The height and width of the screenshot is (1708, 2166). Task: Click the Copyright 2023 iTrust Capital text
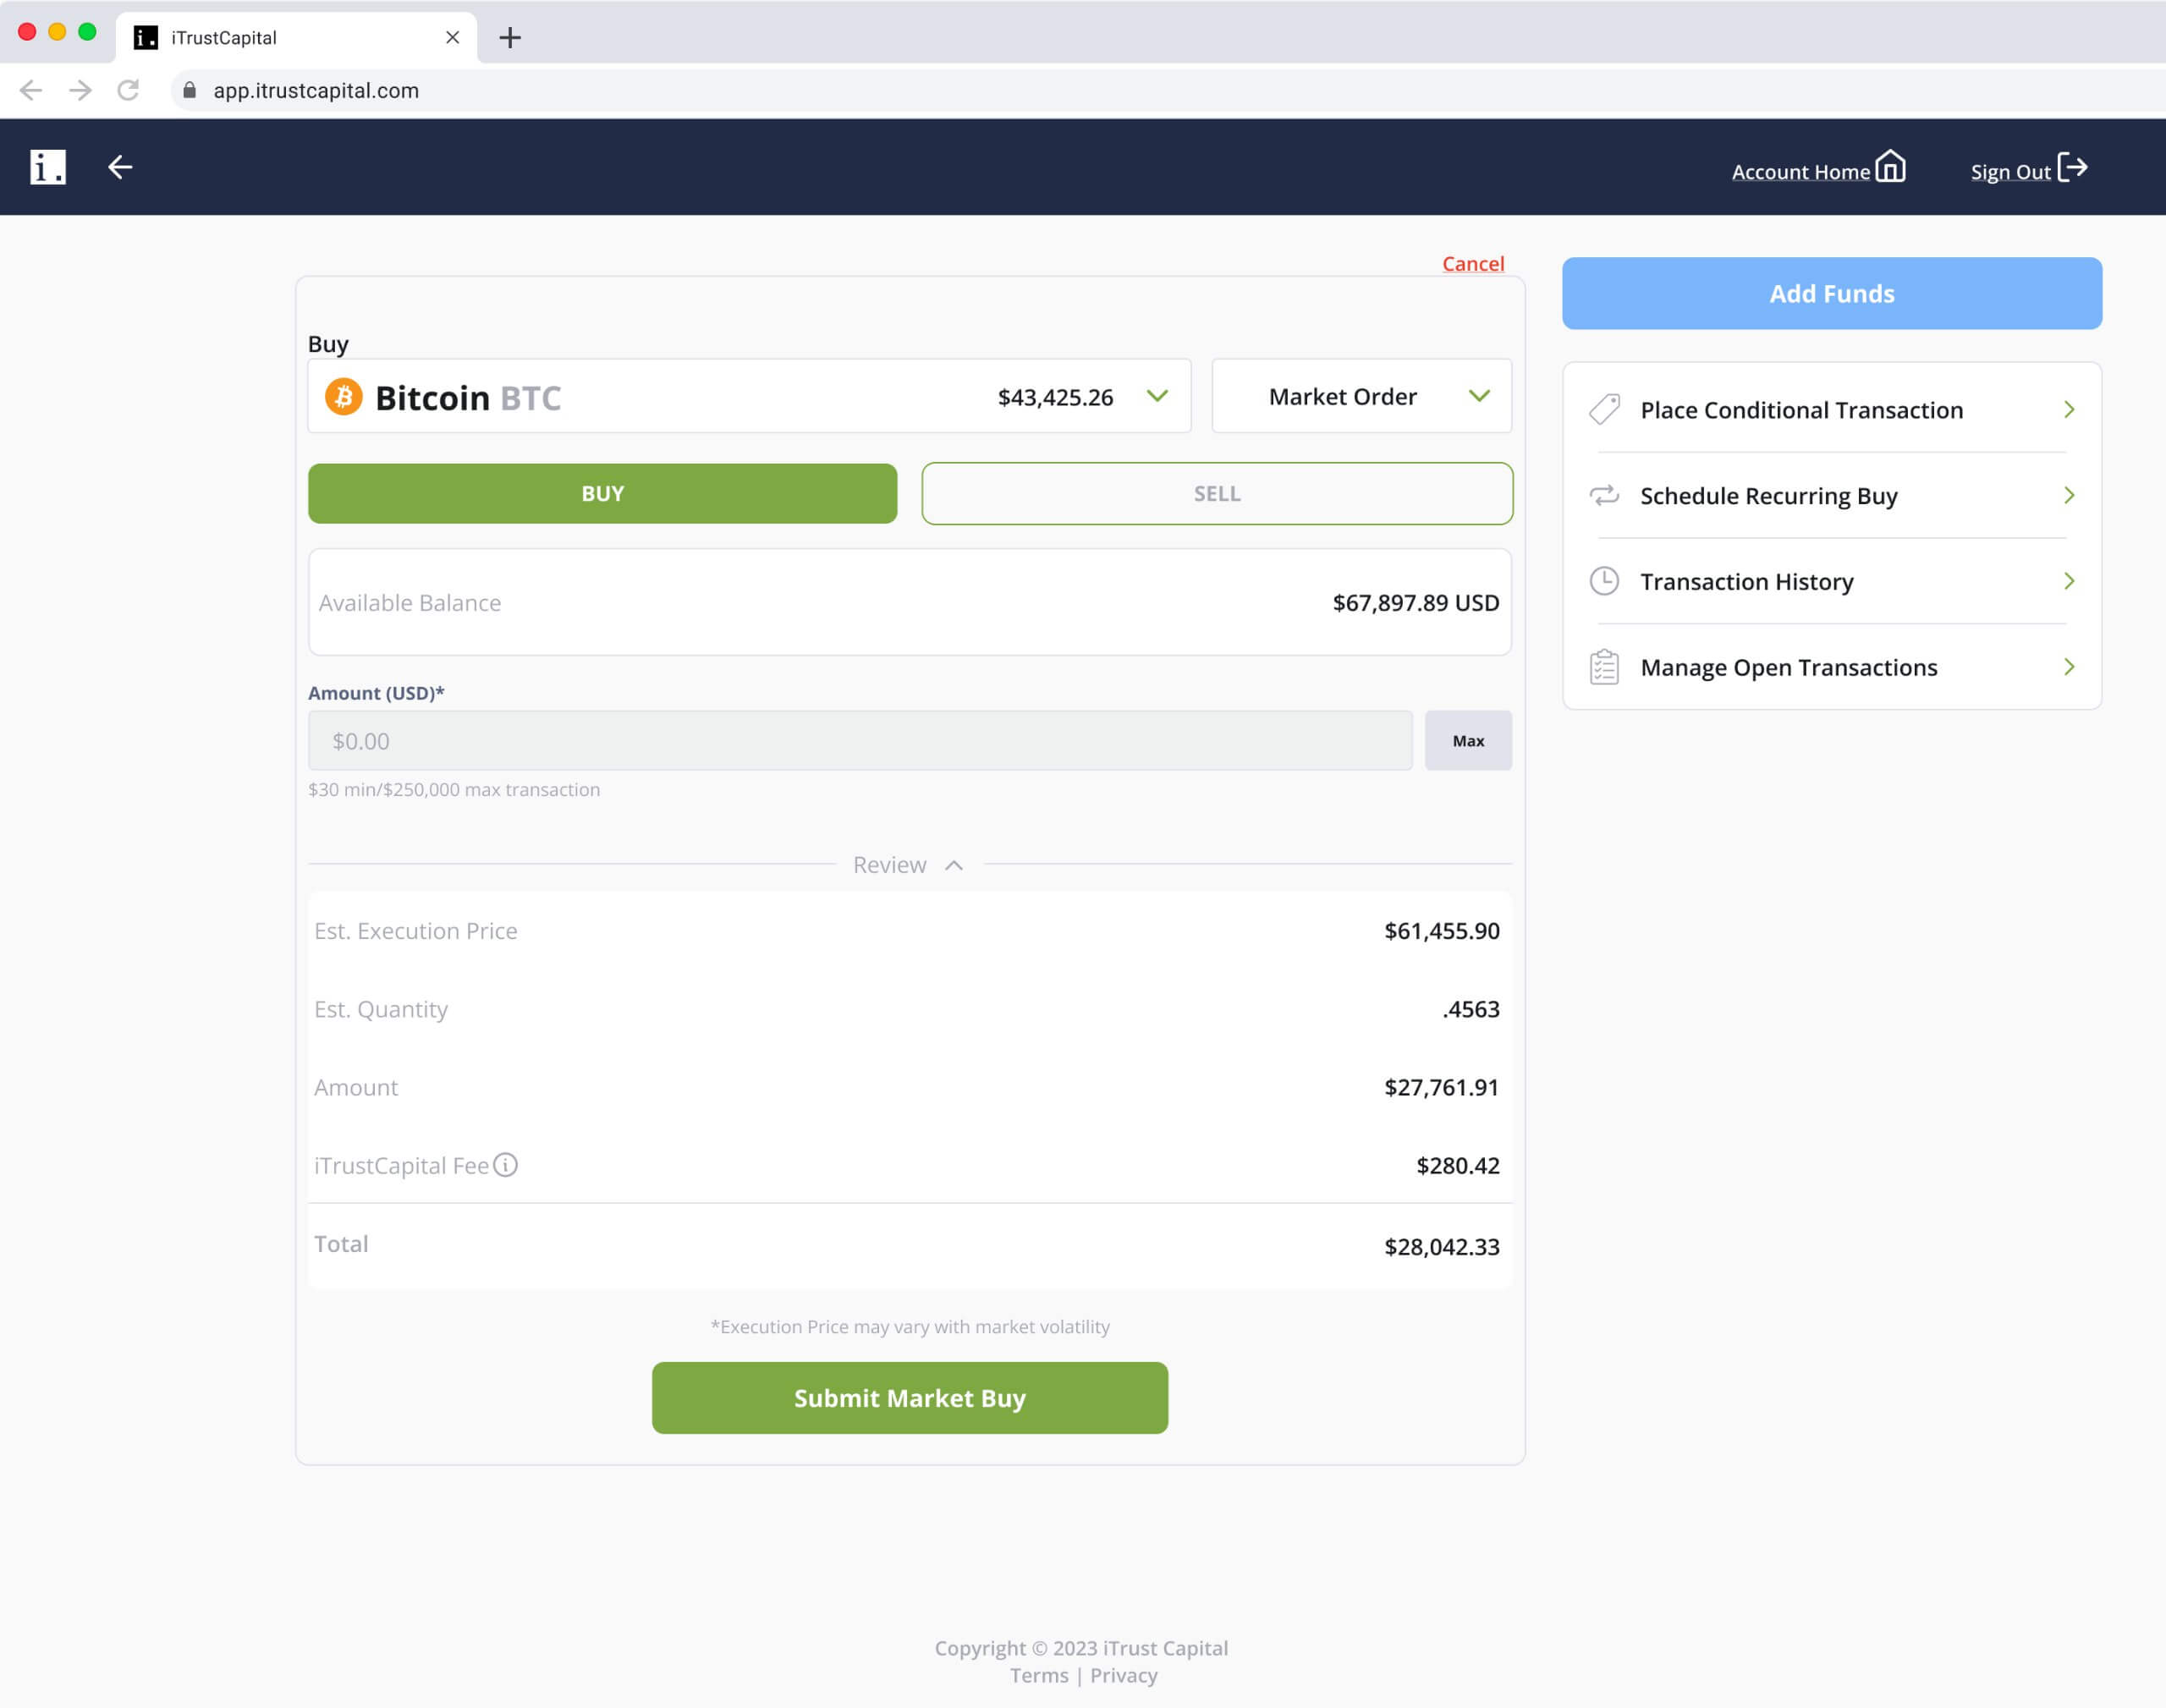[1081, 1648]
